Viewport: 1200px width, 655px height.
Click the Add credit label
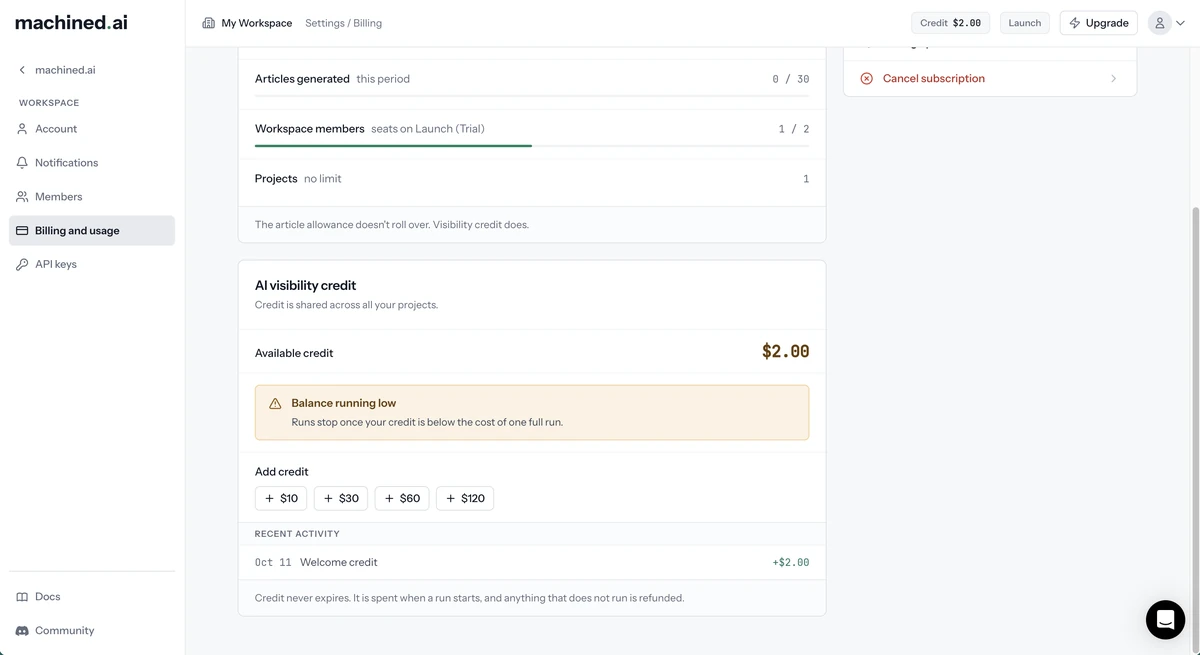click(282, 472)
